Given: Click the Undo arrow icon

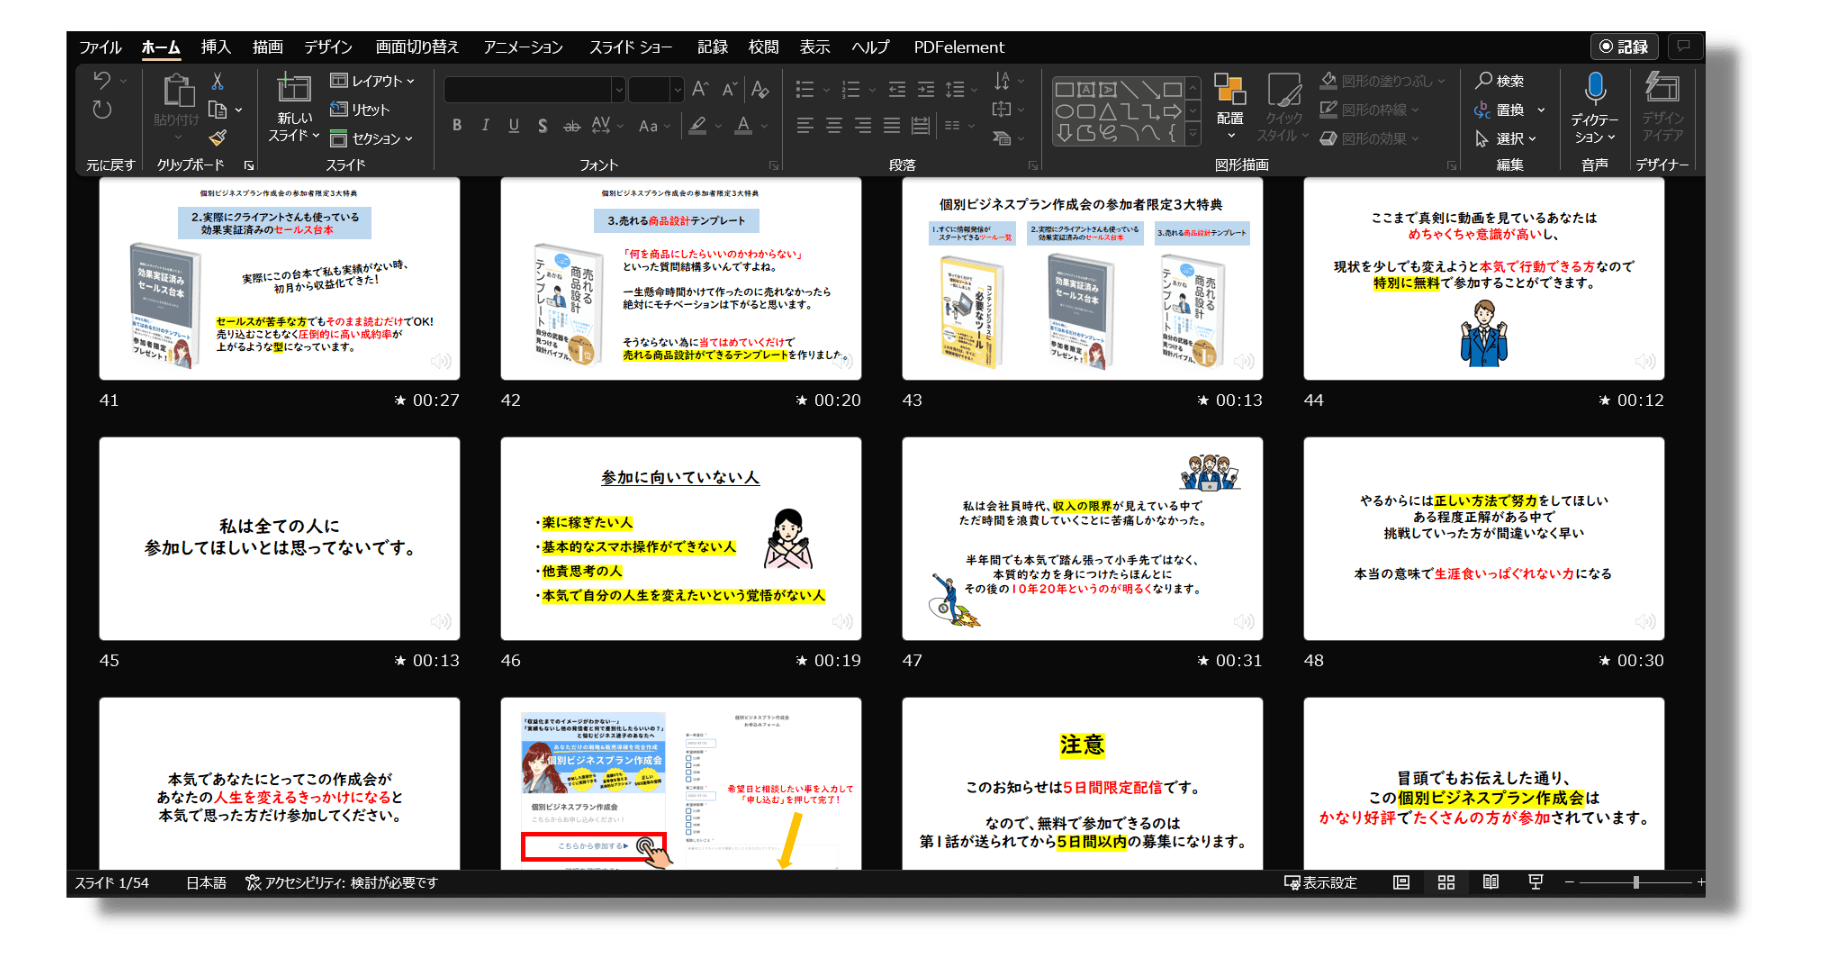Looking at the screenshot, I should pyautogui.click(x=102, y=80).
